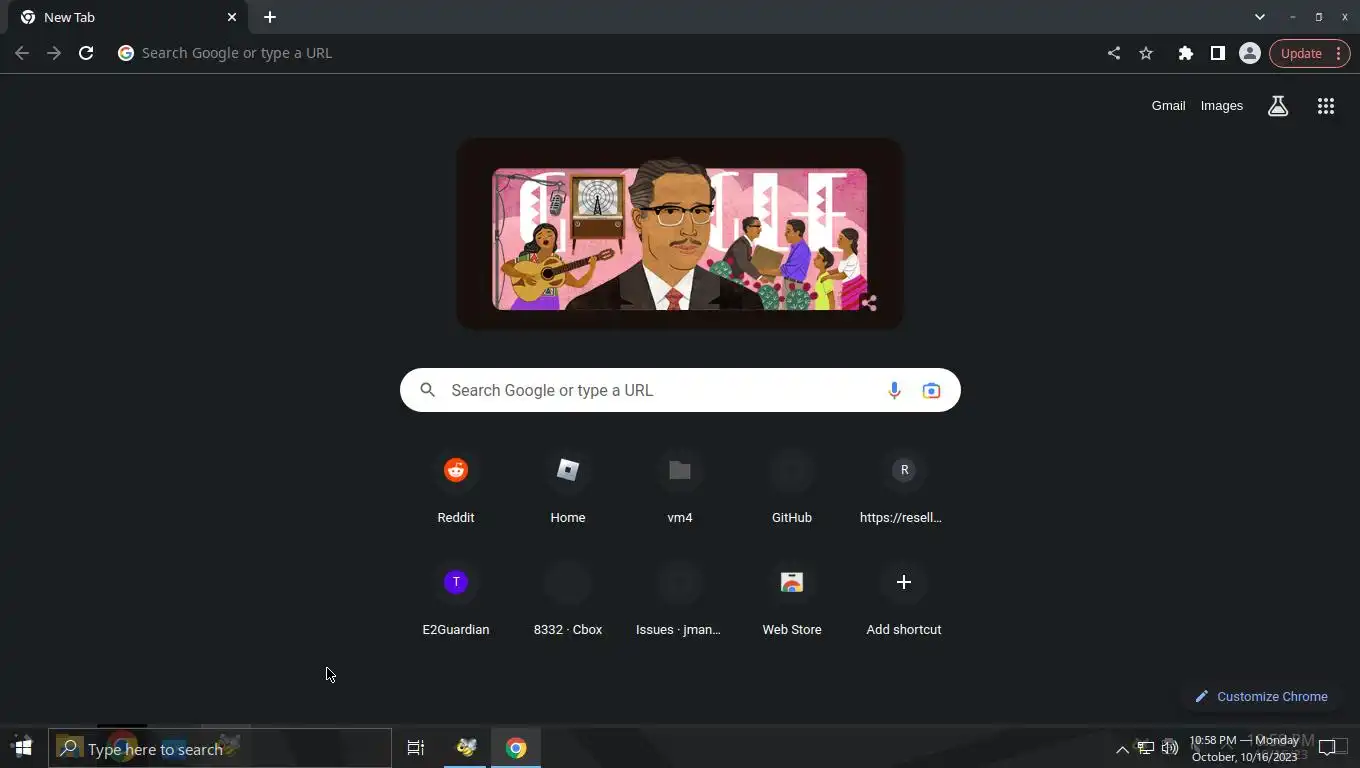Close the New Tab tab

pos(232,17)
